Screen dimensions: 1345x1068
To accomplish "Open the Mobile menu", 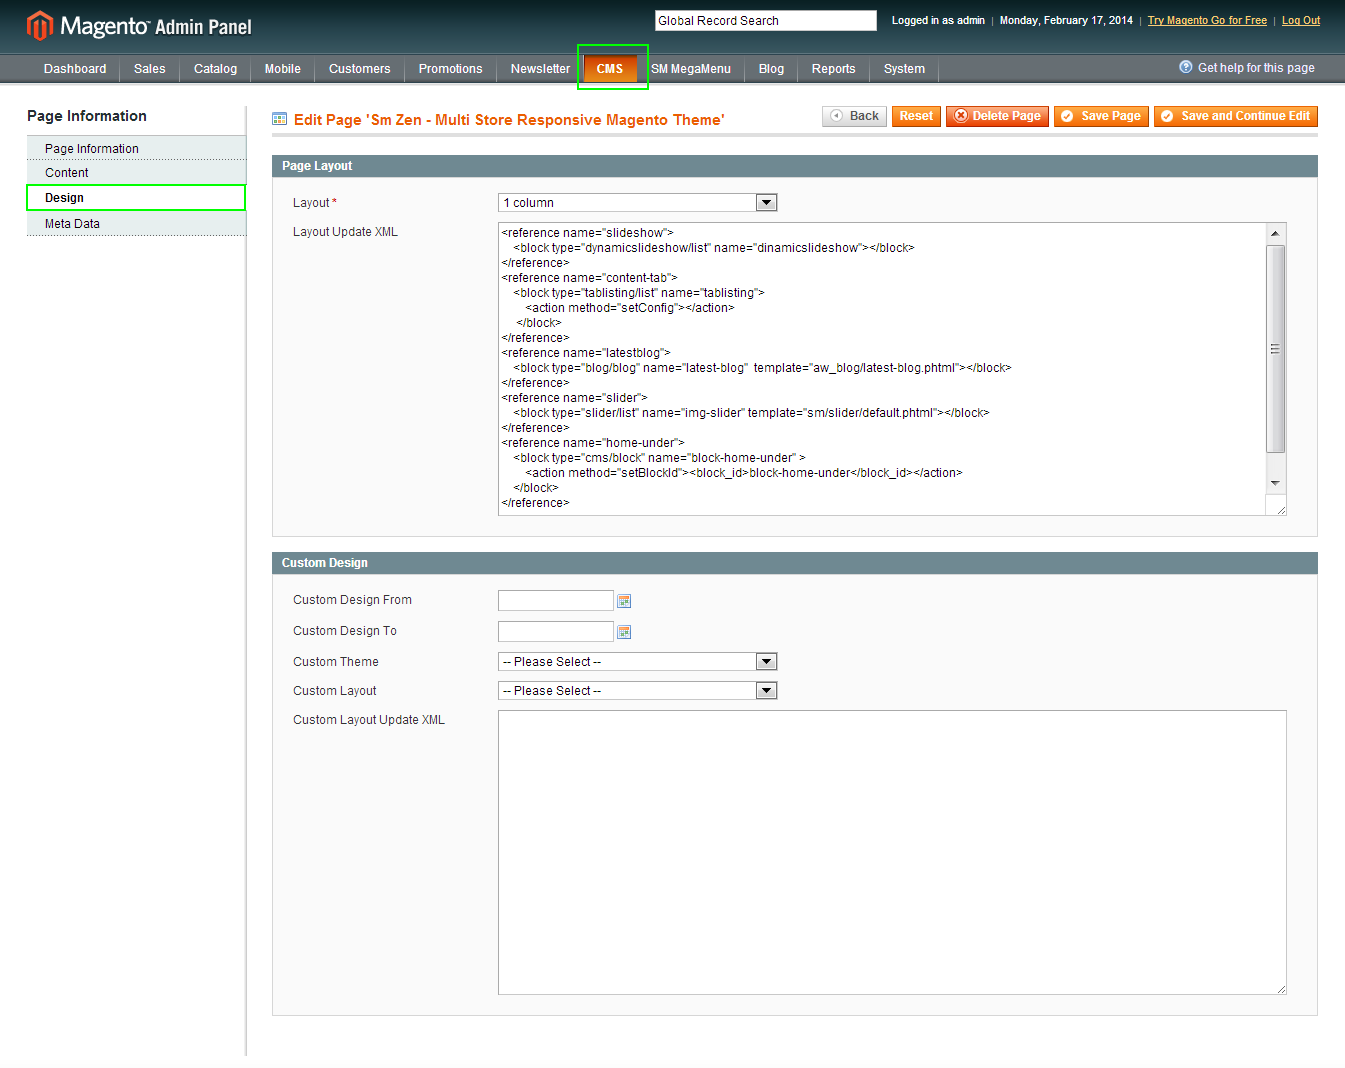I will tap(283, 69).
